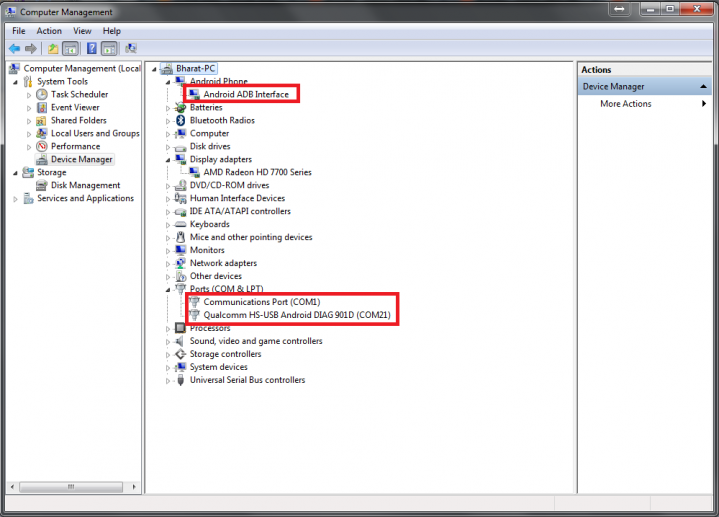Click the Storage controllers icon
Screen dimensions: 719x517
click(181, 354)
